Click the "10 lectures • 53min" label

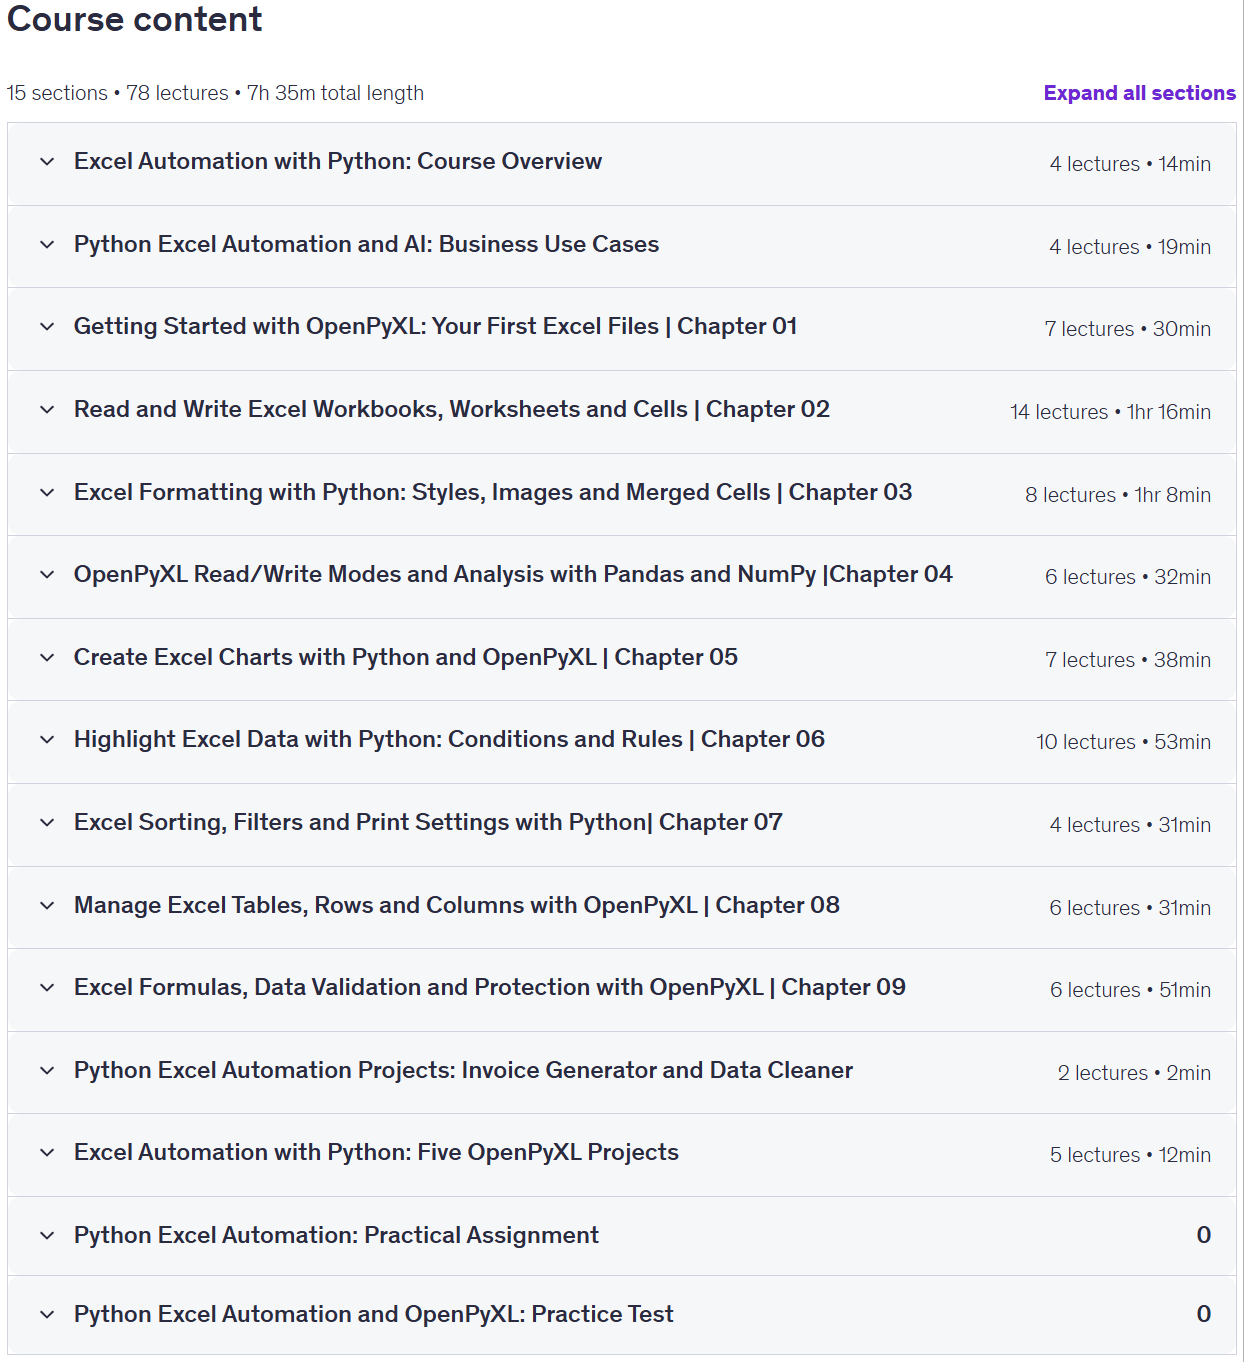pyautogui.click(x=1123, y=742)
